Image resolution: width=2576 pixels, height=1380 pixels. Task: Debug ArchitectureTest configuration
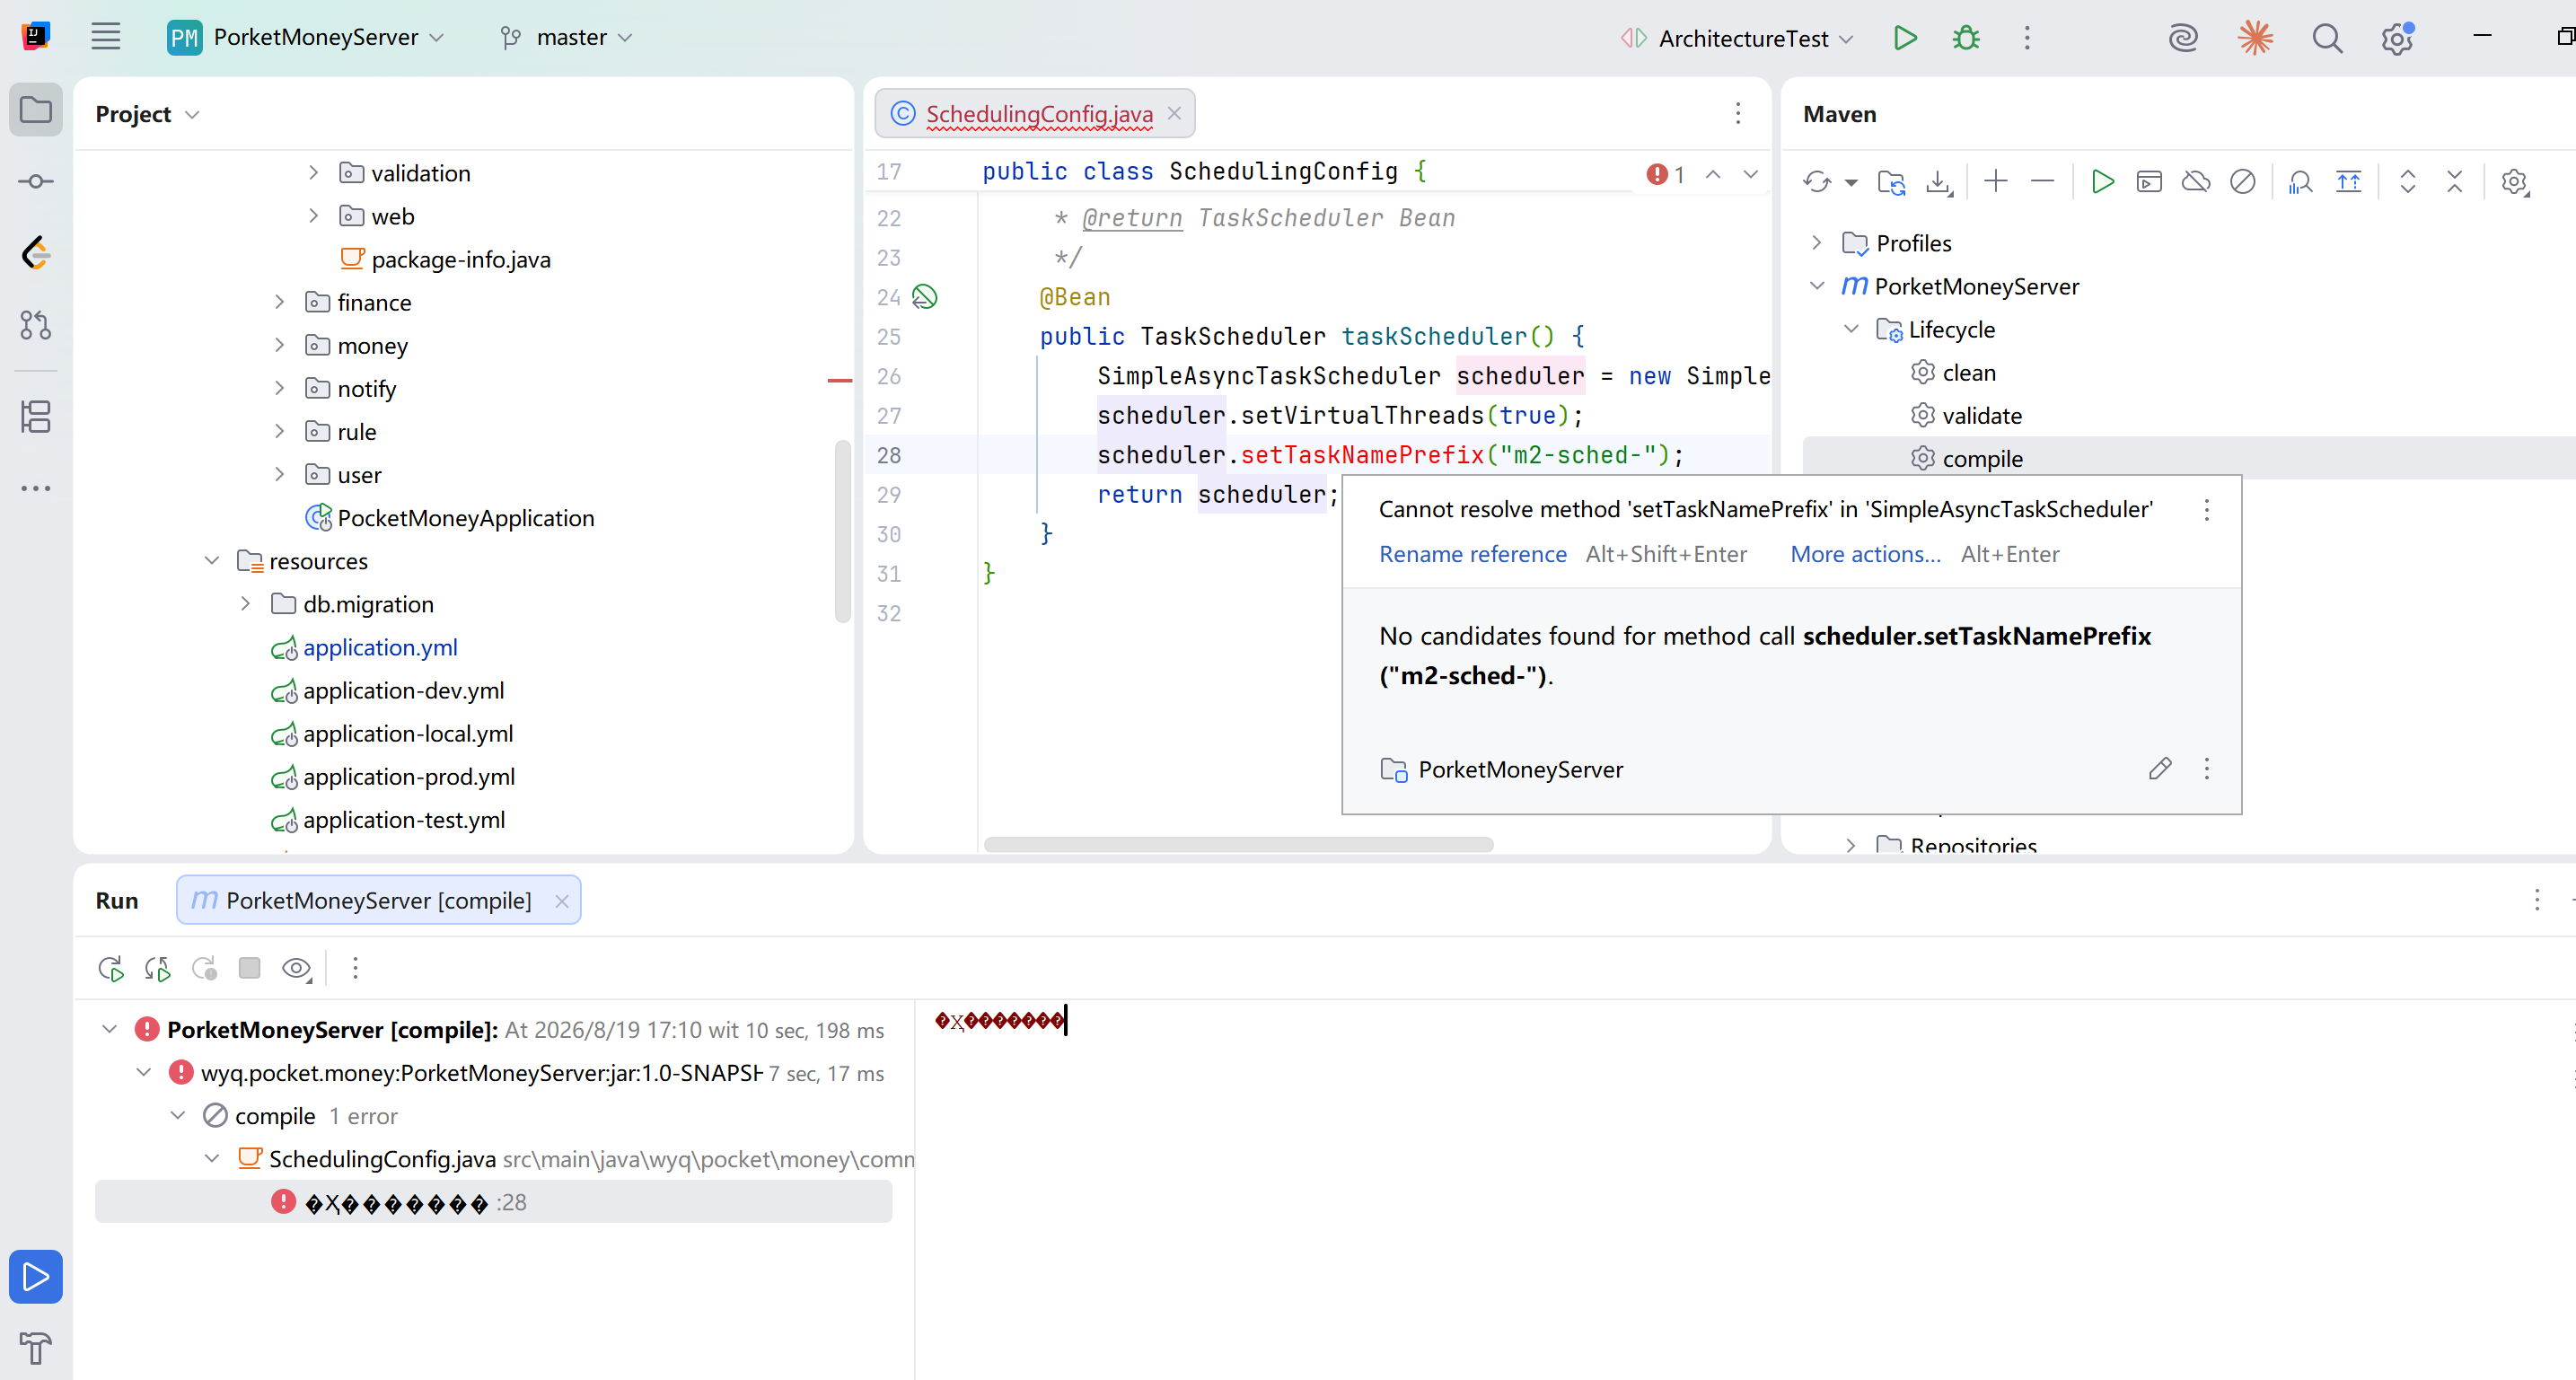tap(1966, 38)
